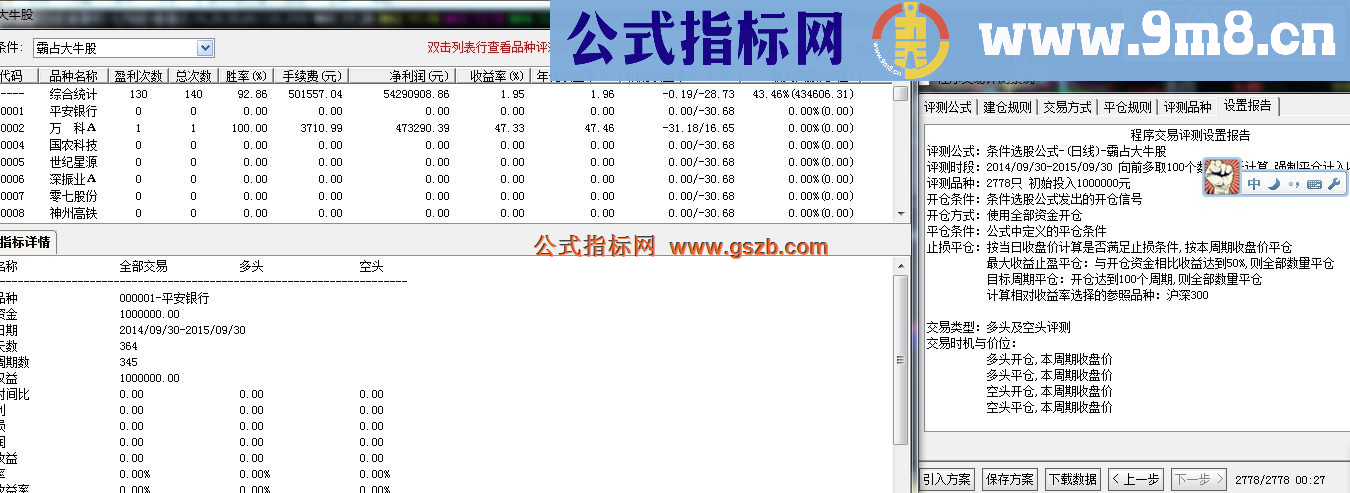Image resolution: width=1350 pixels, height=493 pixels.
Task: Select the 平安银行 row in results table
Action: point(446,111)
